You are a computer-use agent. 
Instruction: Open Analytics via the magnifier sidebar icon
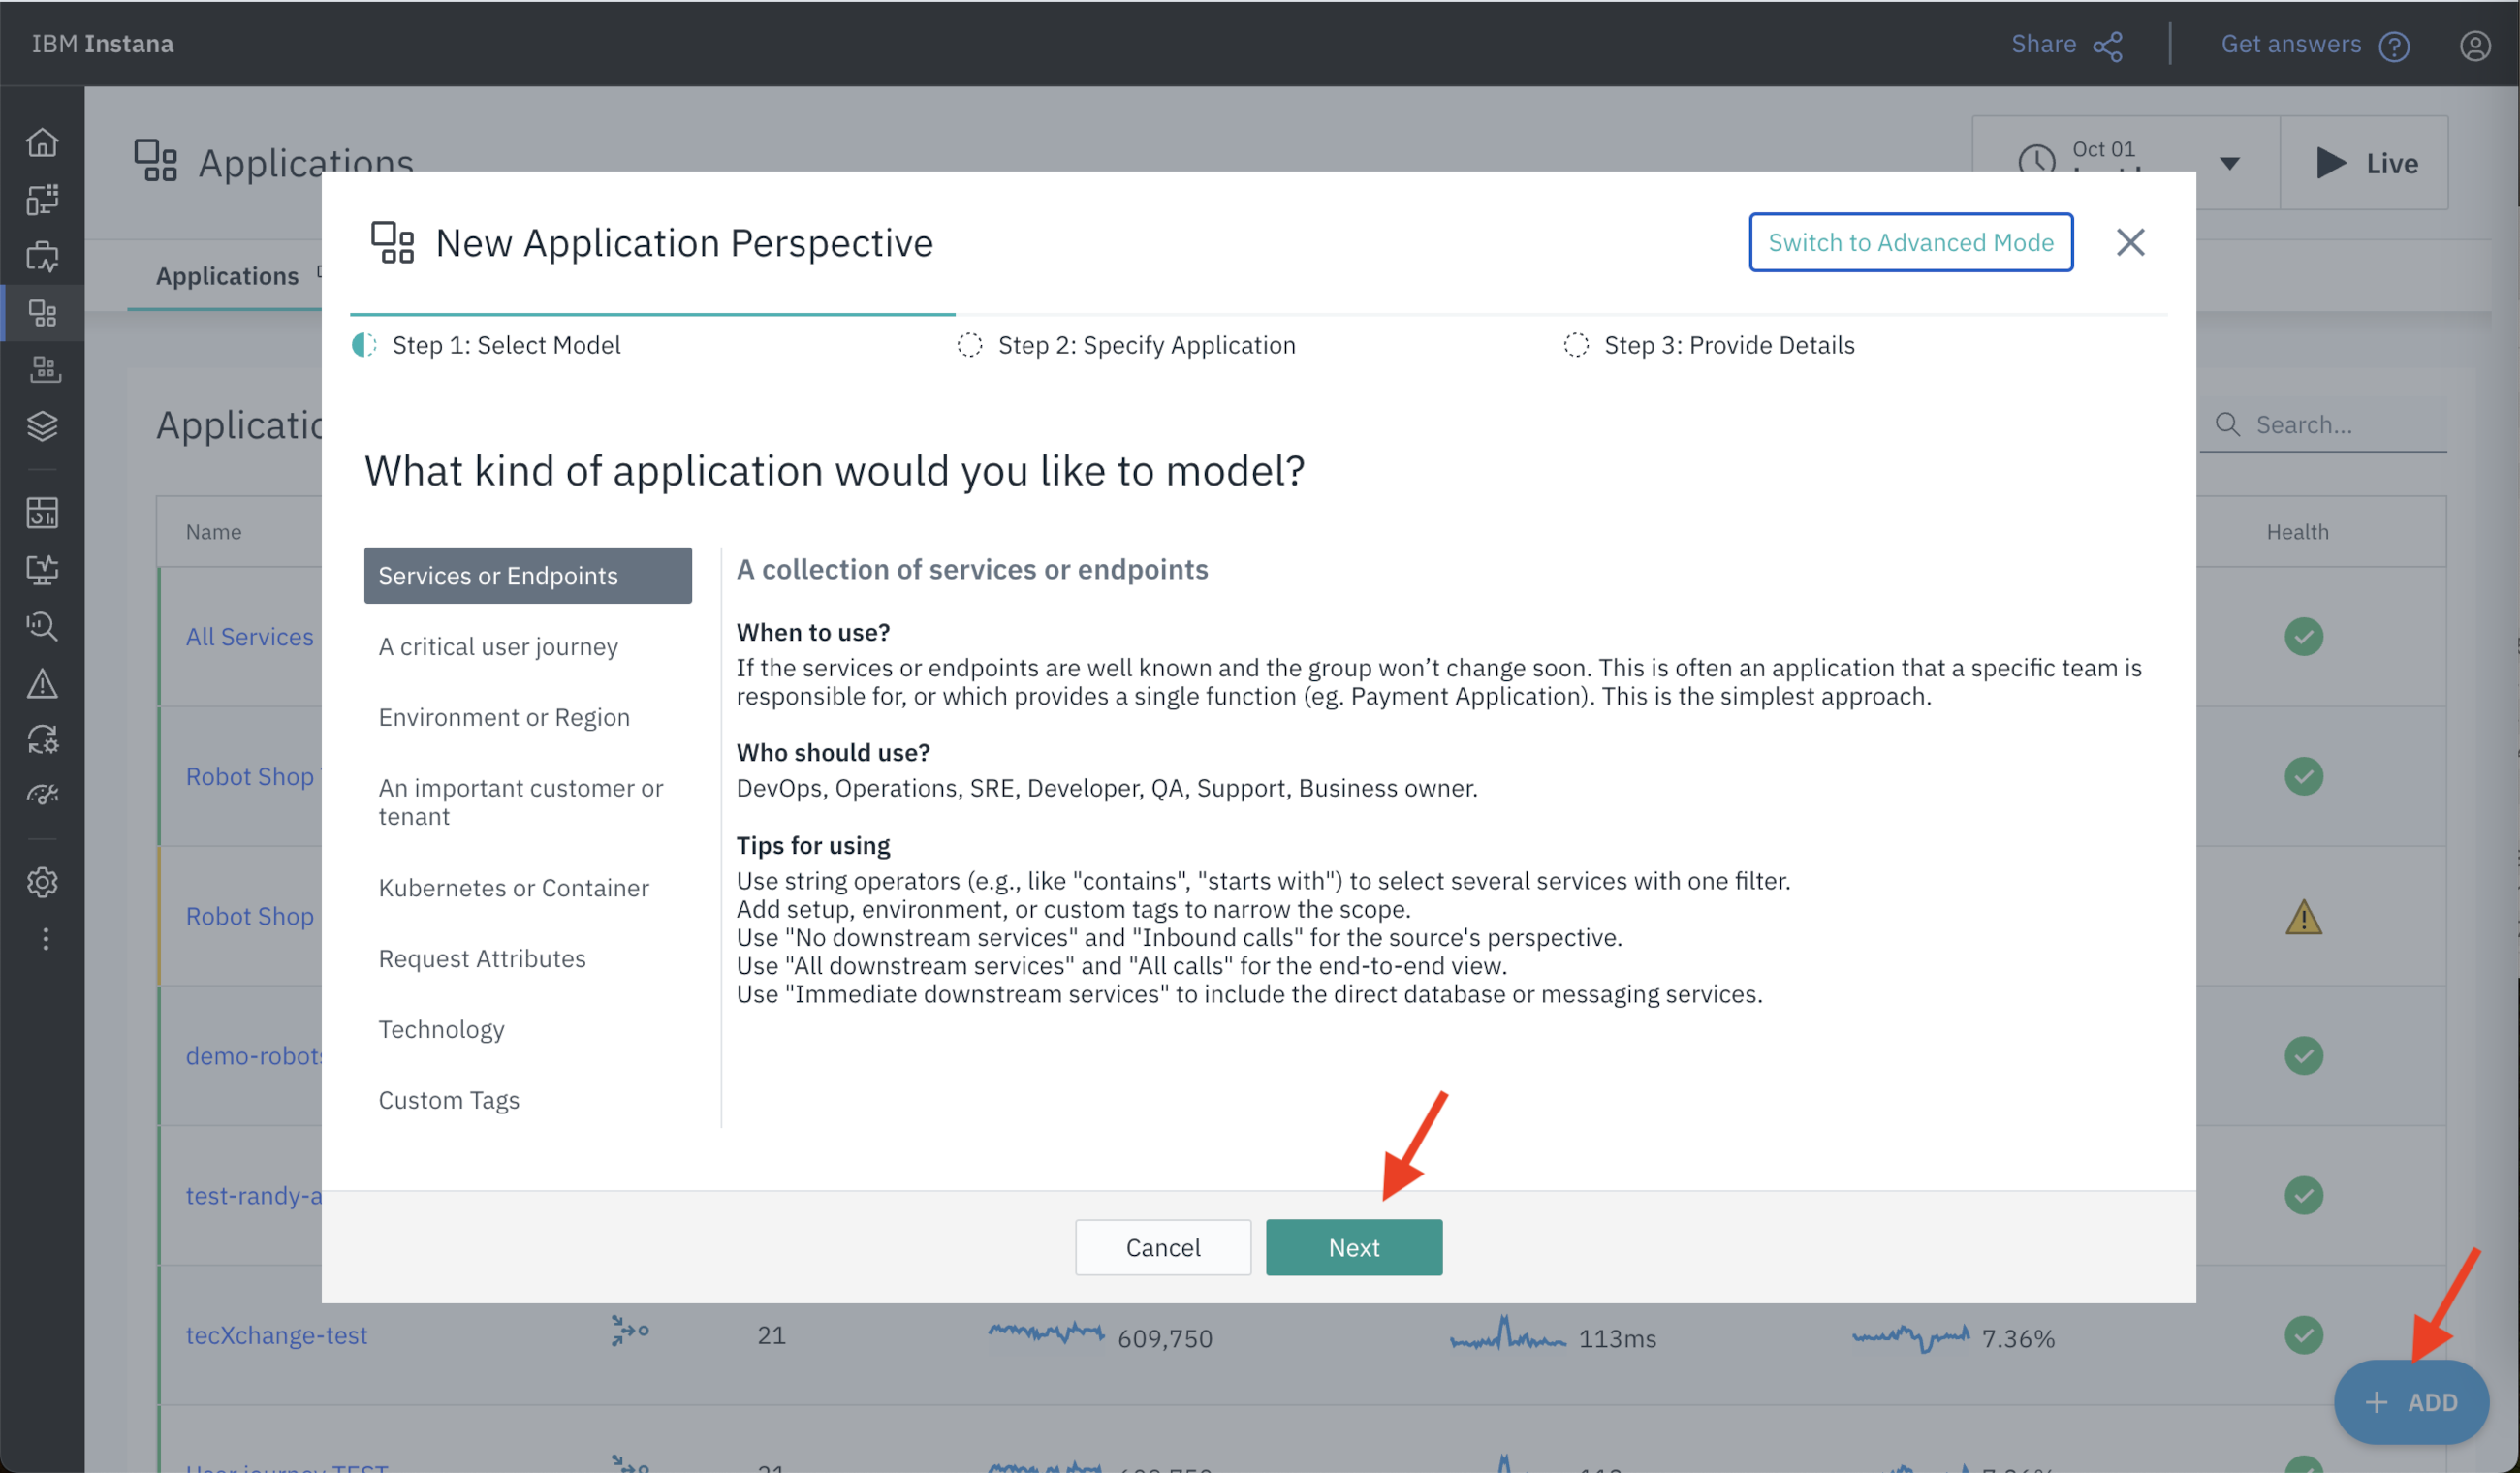click(42, 625)
